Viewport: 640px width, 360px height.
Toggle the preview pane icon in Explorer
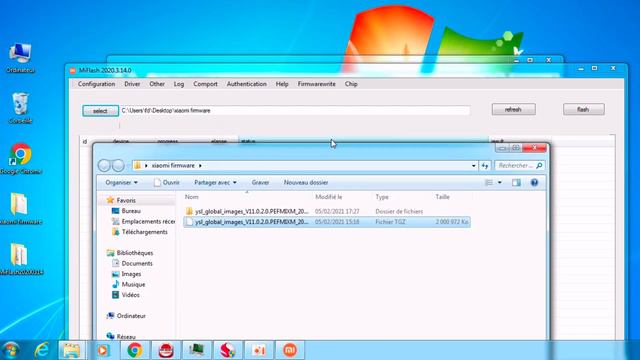[x=516, y=182]
